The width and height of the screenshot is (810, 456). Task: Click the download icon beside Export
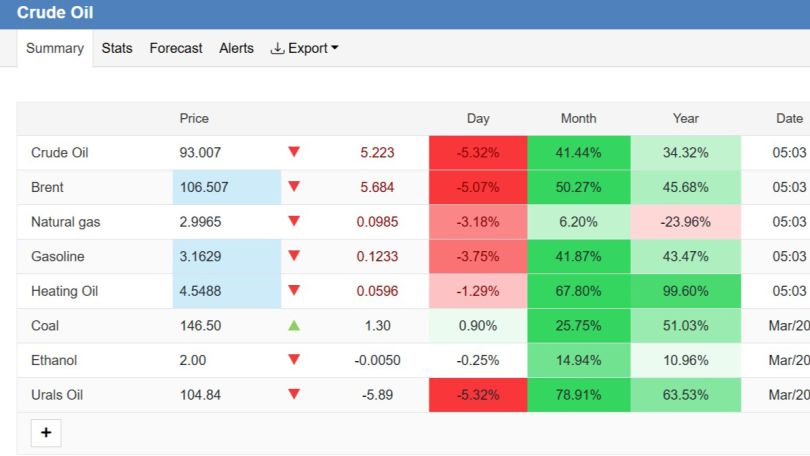point(277,48)
